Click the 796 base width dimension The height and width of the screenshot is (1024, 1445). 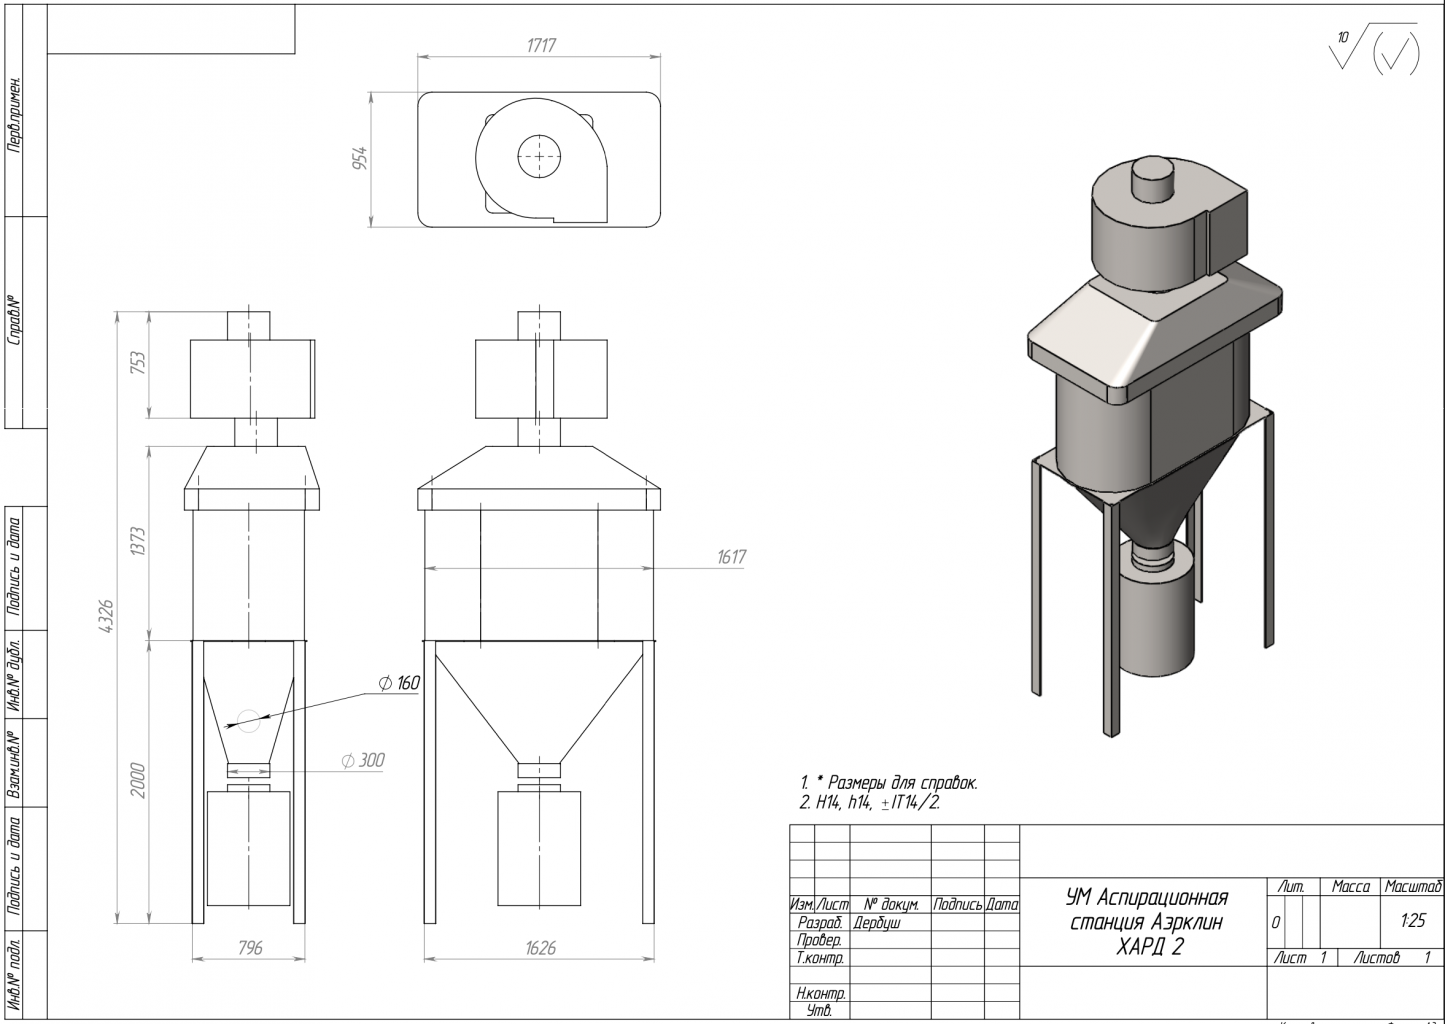pyautogui.click(x=249, y=947)
